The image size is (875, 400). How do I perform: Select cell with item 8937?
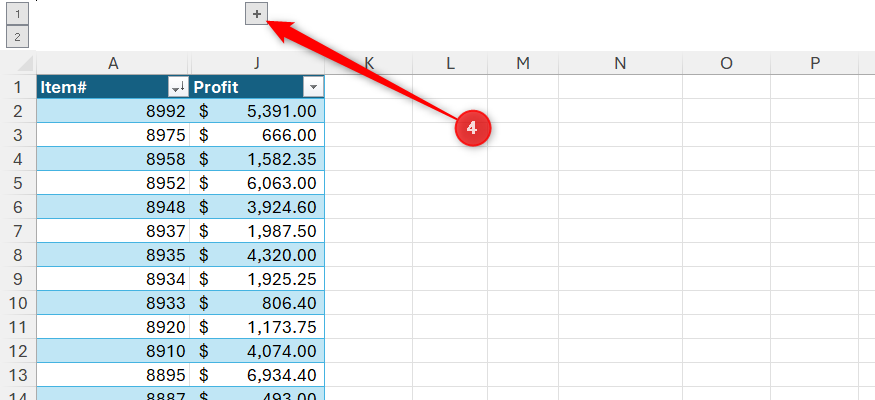113,231
